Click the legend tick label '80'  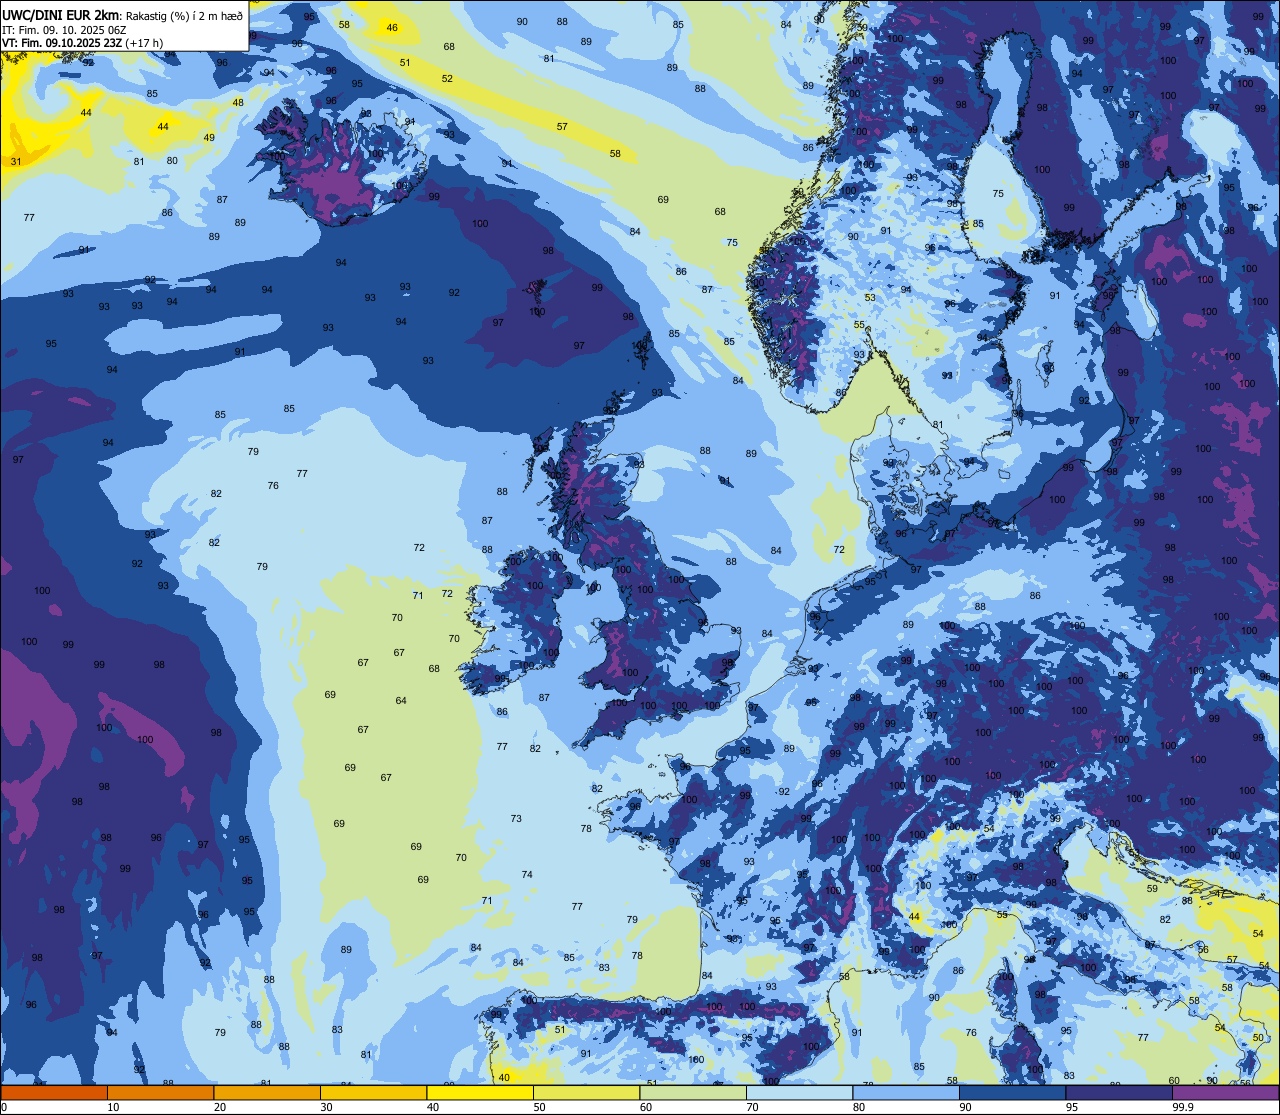(x=859, y=1107)
